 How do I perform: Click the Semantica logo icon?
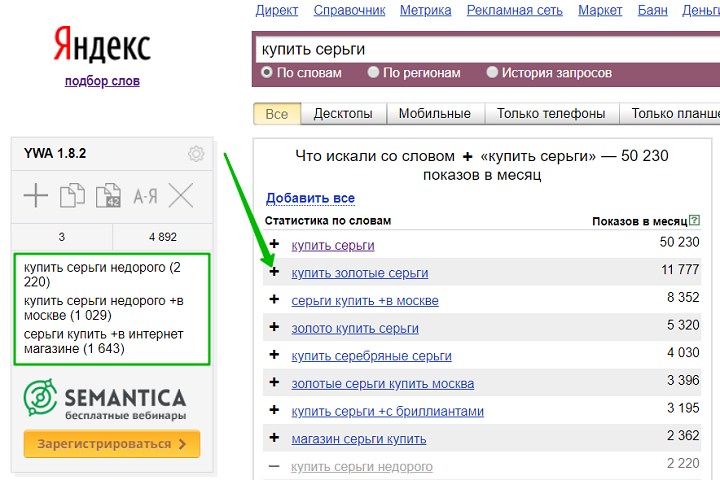[x=40, y=397]
